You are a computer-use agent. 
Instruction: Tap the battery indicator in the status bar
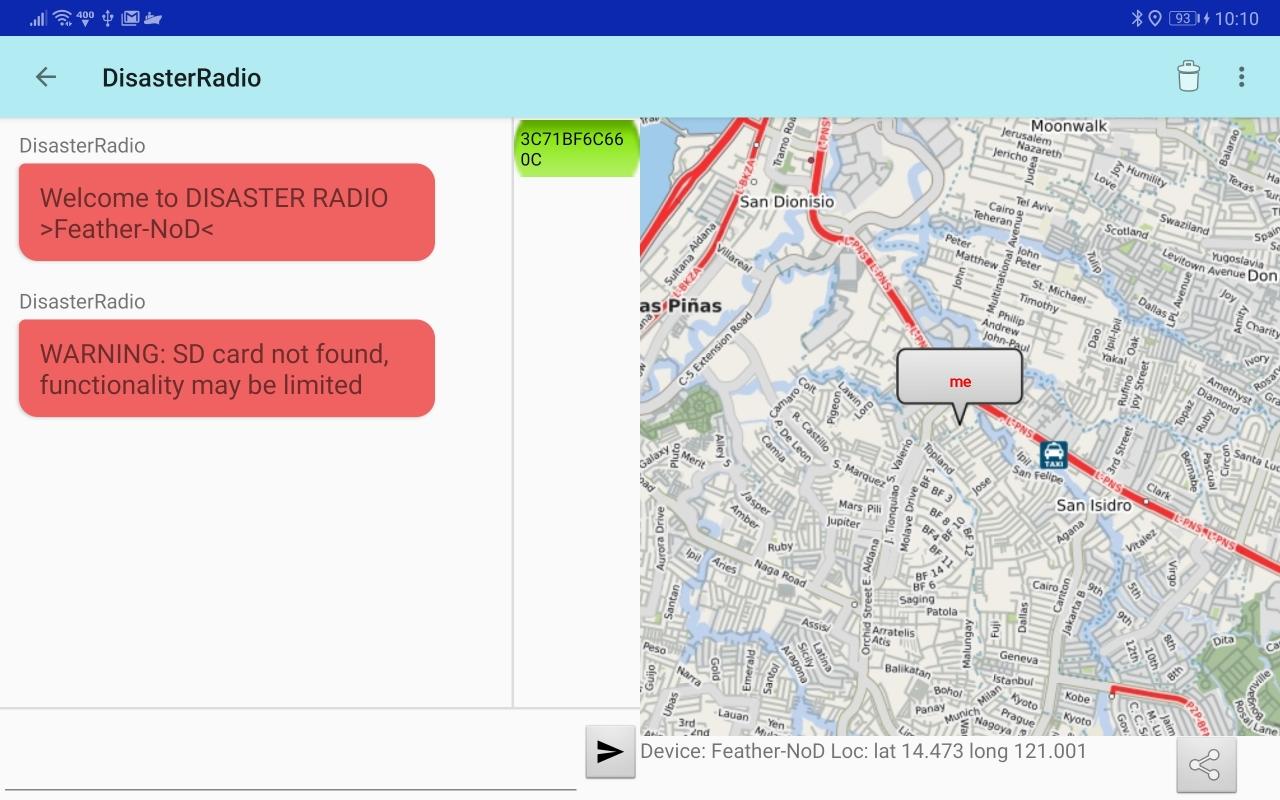coord(1183,18)
